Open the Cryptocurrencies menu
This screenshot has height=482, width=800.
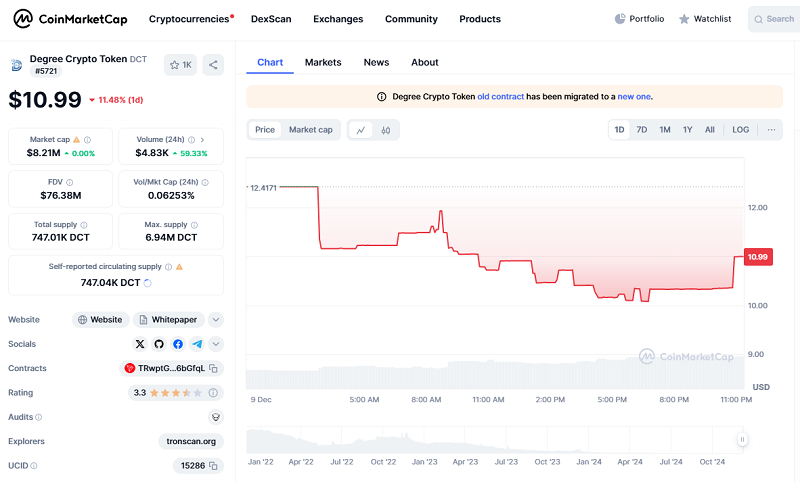191,19
